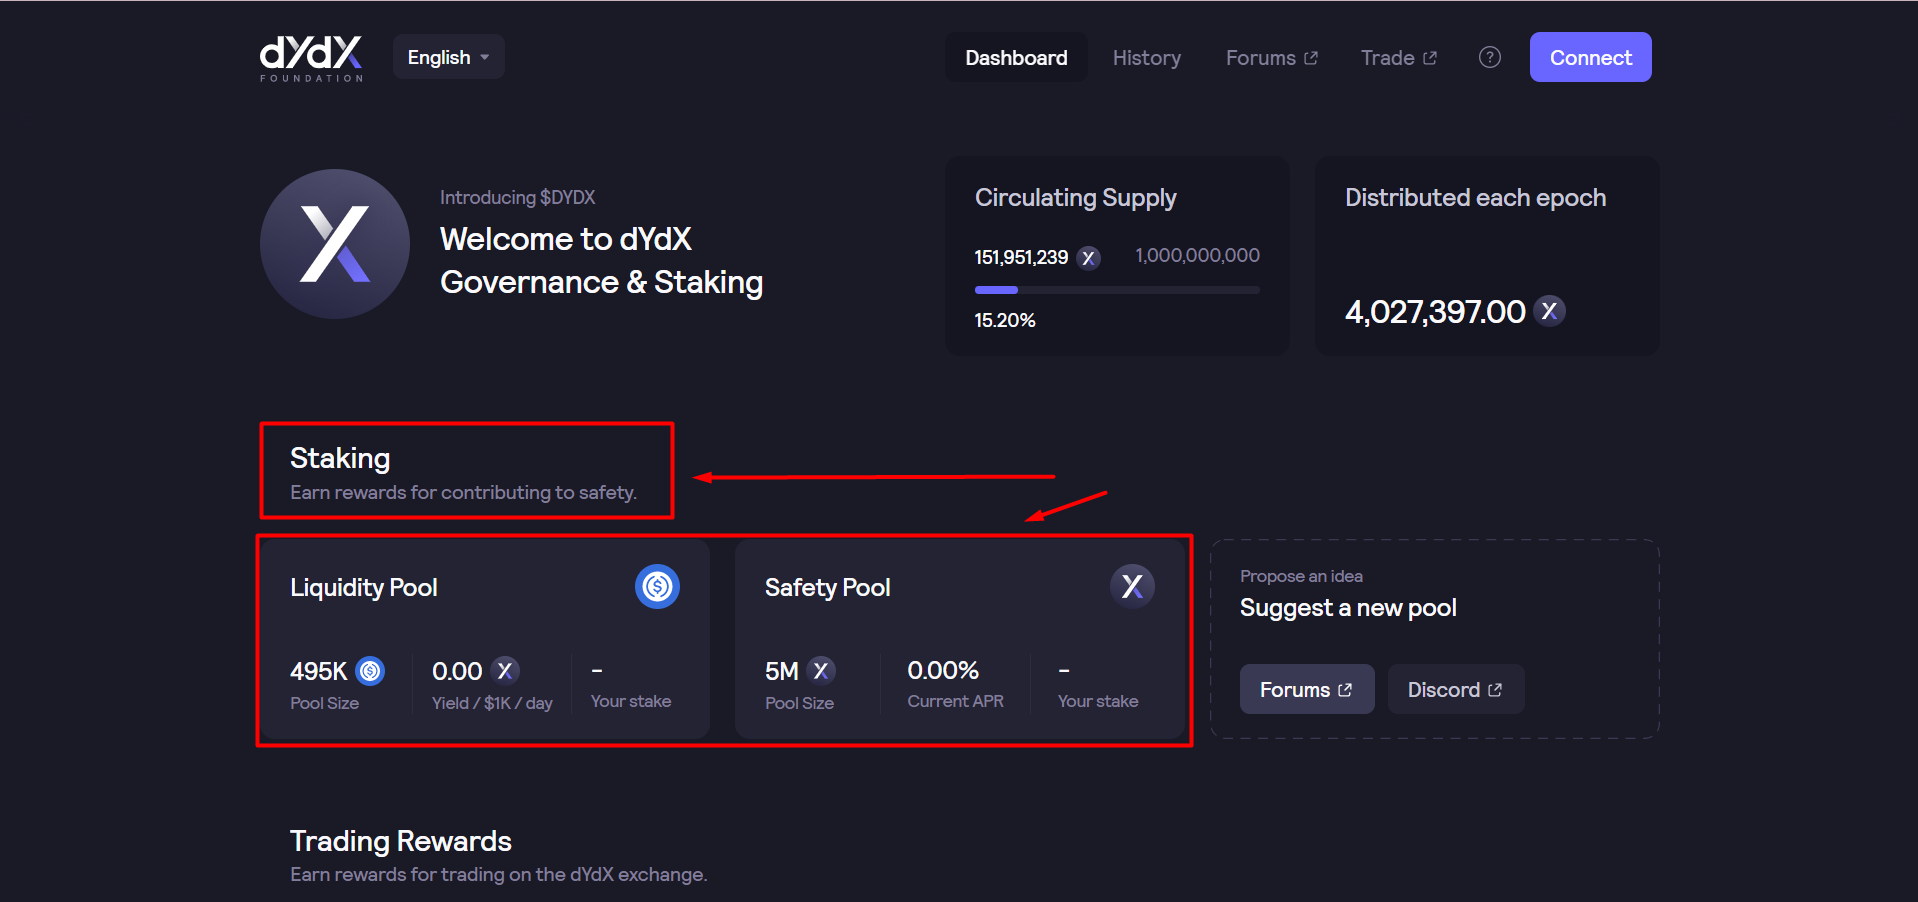Click the Suggest a new pool heading
The height and width of the screenshot is (902, 1918).
coord(1348,608)
